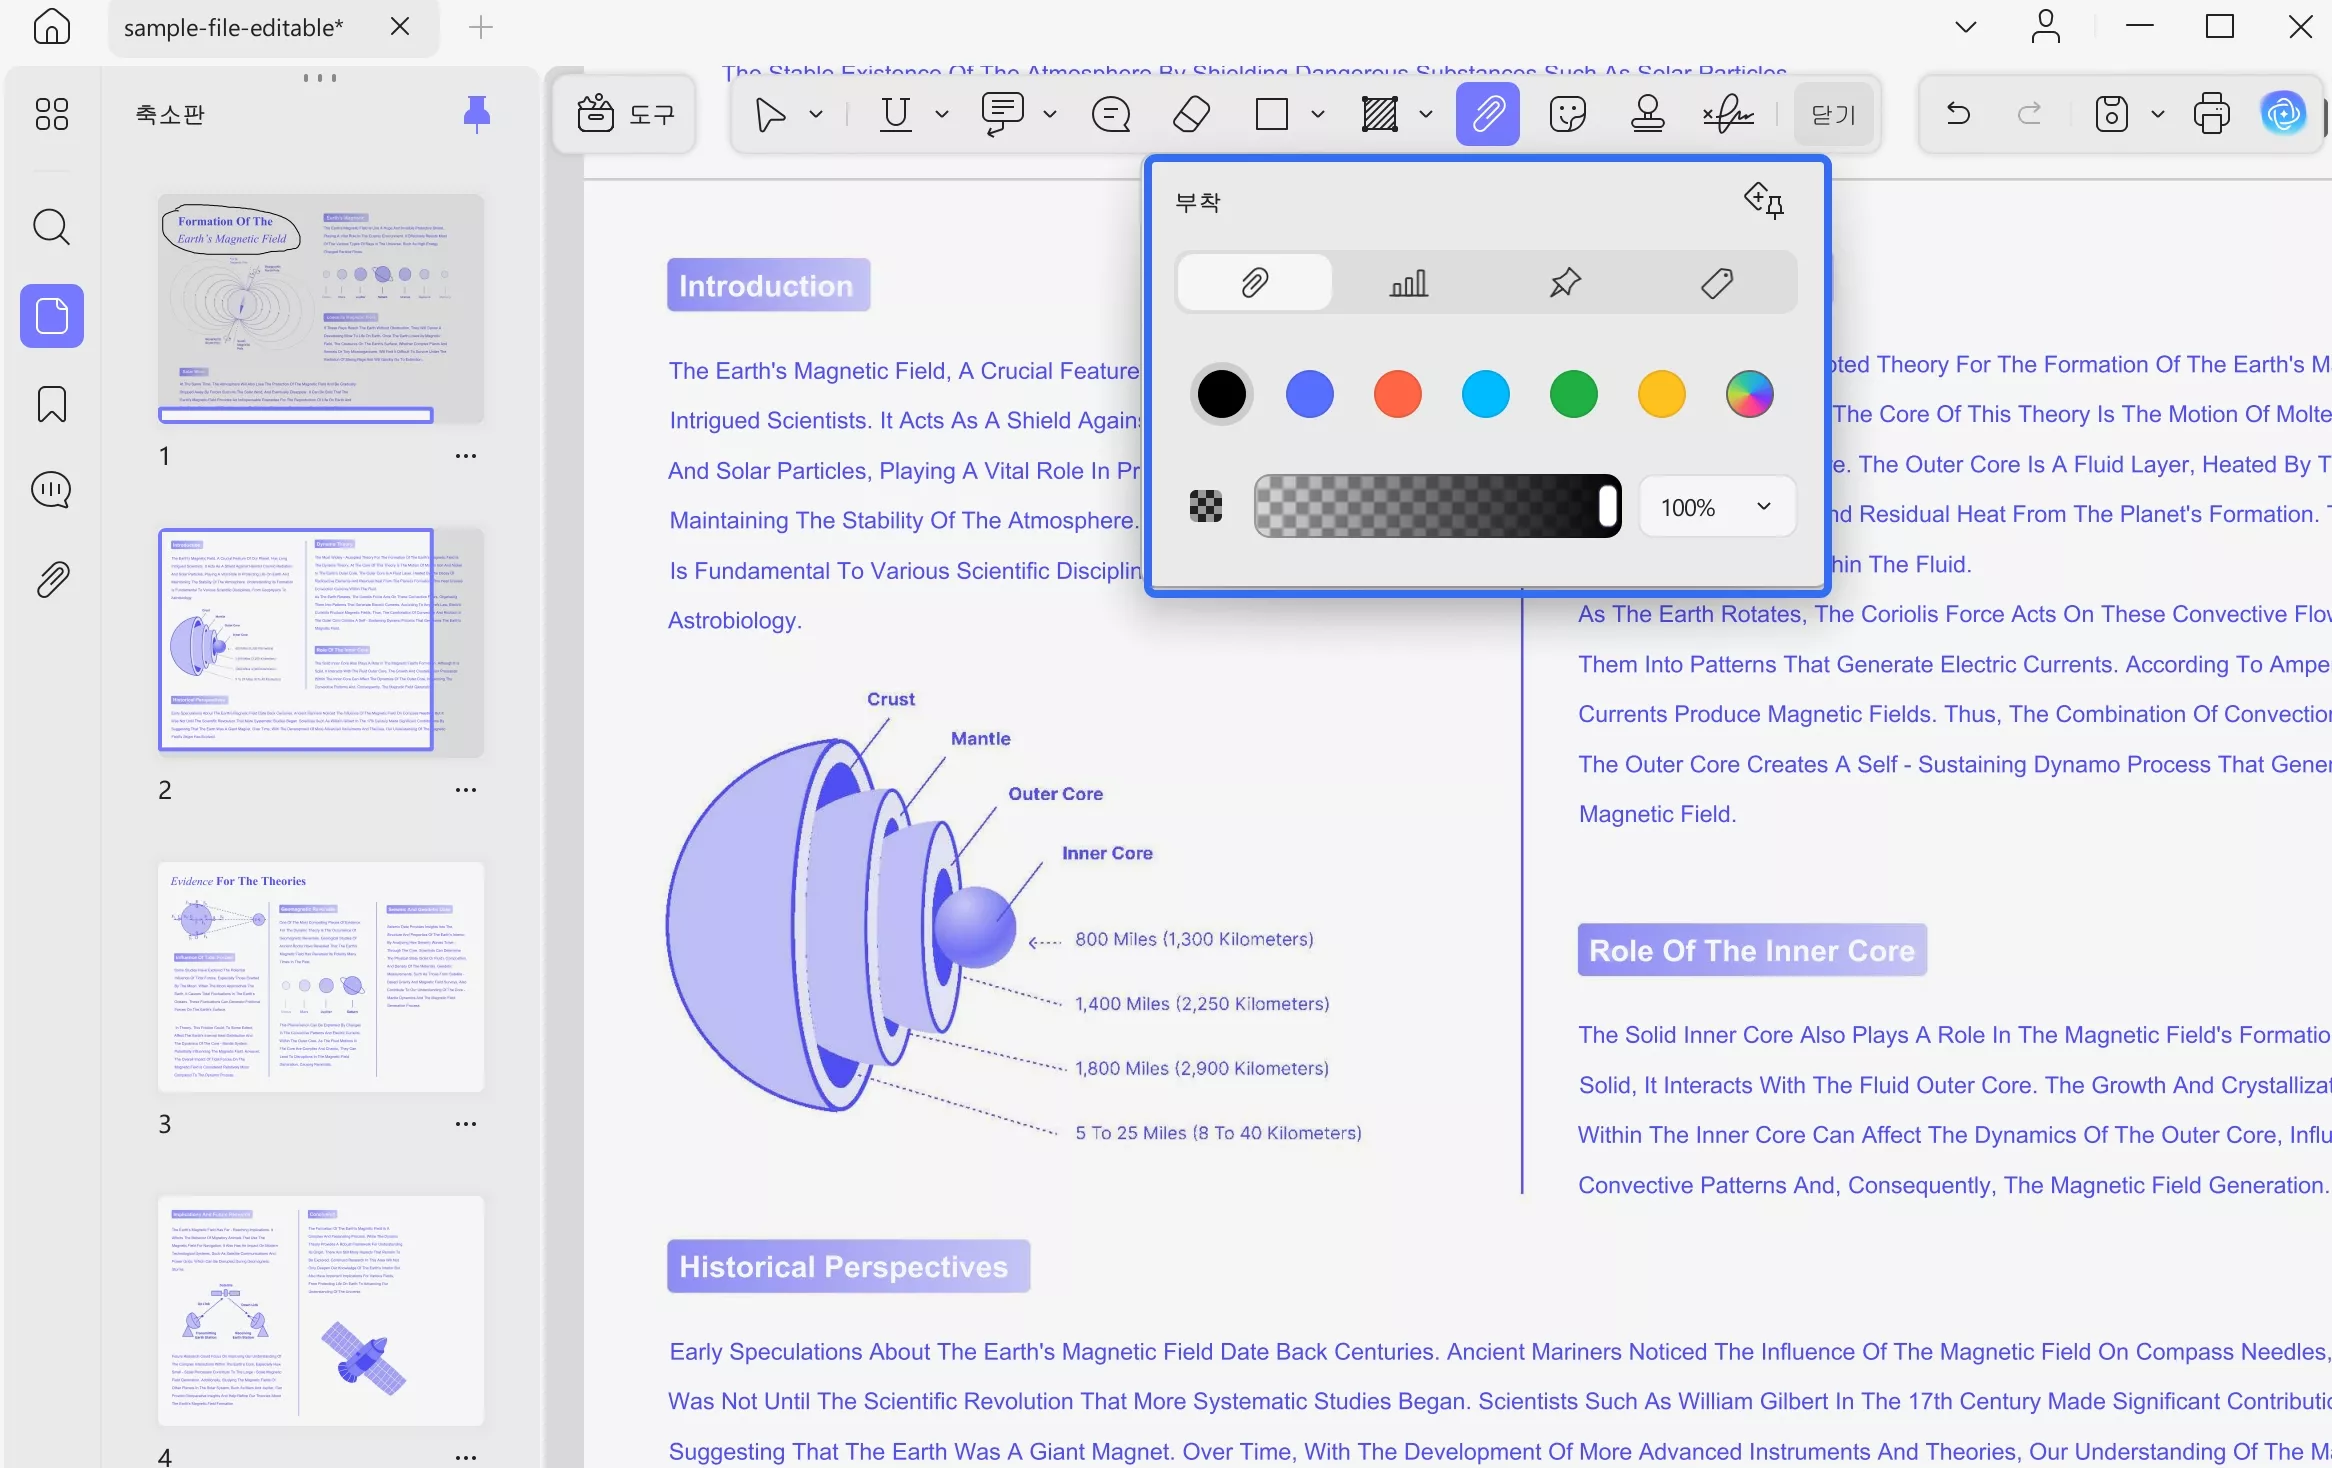
Task: Select the page thumbnails sidebar icon
Action: (52, 316)
